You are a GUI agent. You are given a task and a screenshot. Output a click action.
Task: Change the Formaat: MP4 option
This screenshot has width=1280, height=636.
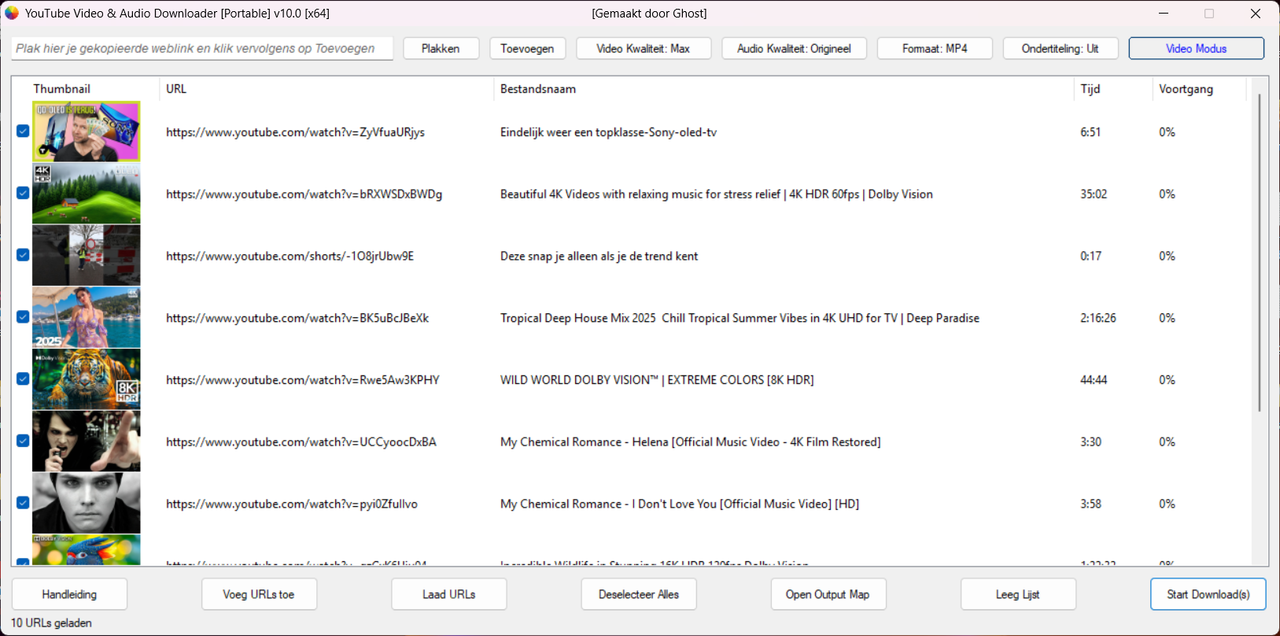tap(935, 48)
